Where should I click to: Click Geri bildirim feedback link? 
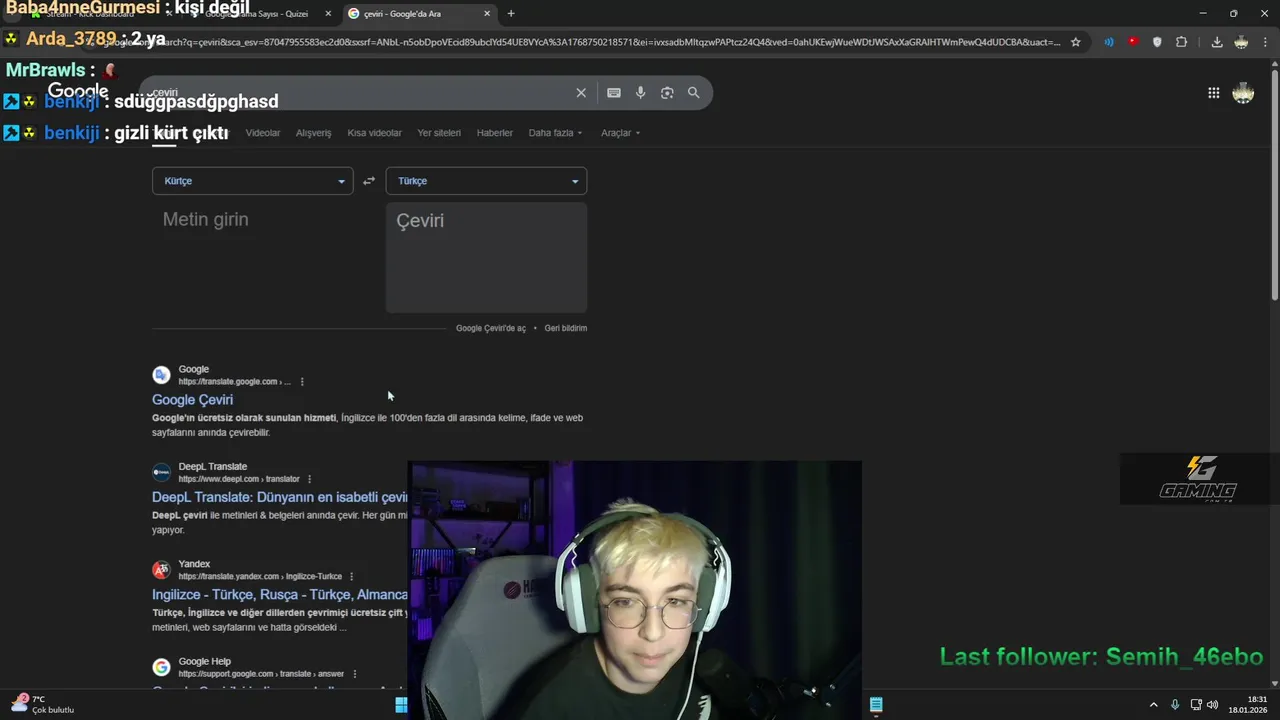pos(566,328)
